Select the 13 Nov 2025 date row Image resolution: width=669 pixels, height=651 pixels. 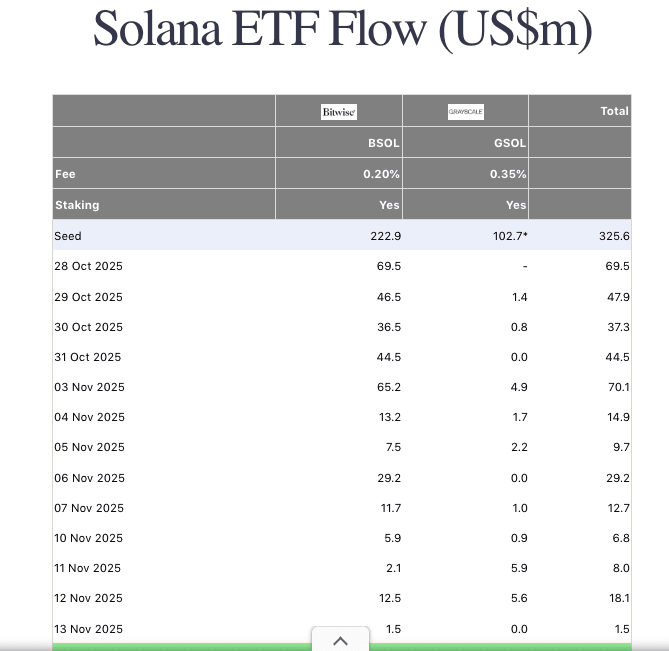pos(88,627)
